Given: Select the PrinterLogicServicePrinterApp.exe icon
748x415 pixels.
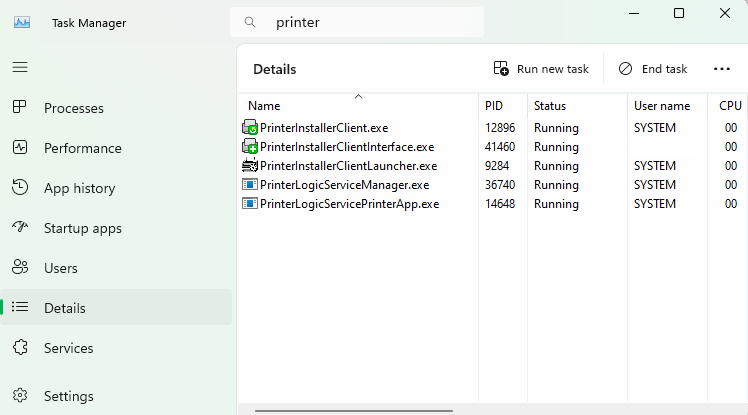Looking at the screenshot, I should (250, 203).
